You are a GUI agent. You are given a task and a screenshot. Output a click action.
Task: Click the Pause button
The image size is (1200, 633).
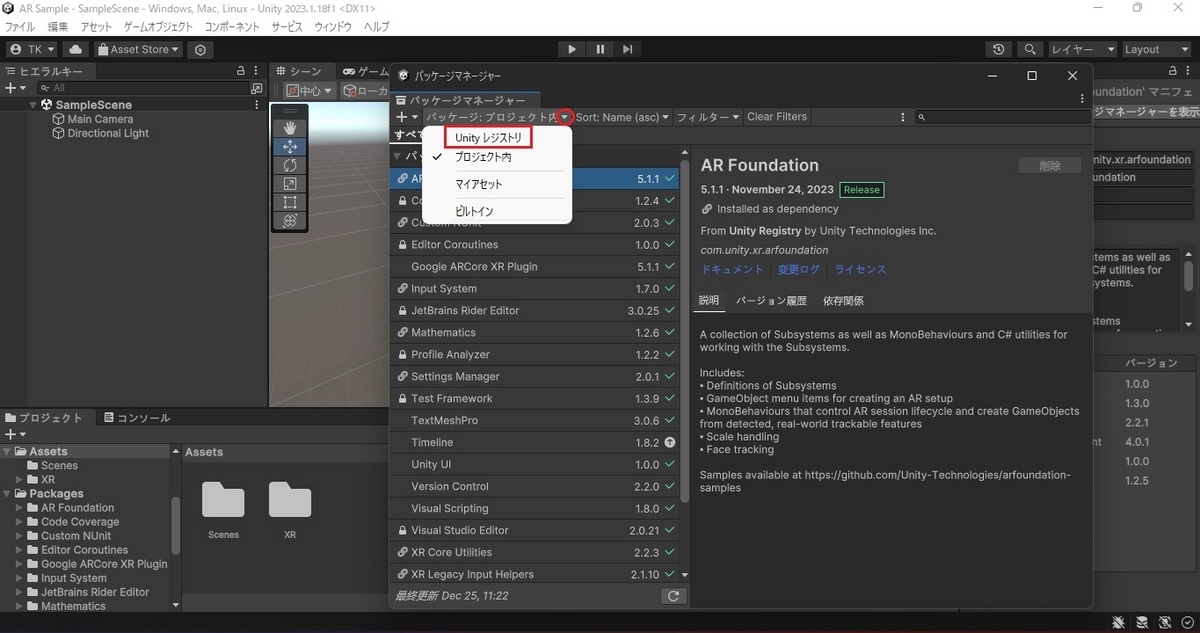tap(600, 49)
